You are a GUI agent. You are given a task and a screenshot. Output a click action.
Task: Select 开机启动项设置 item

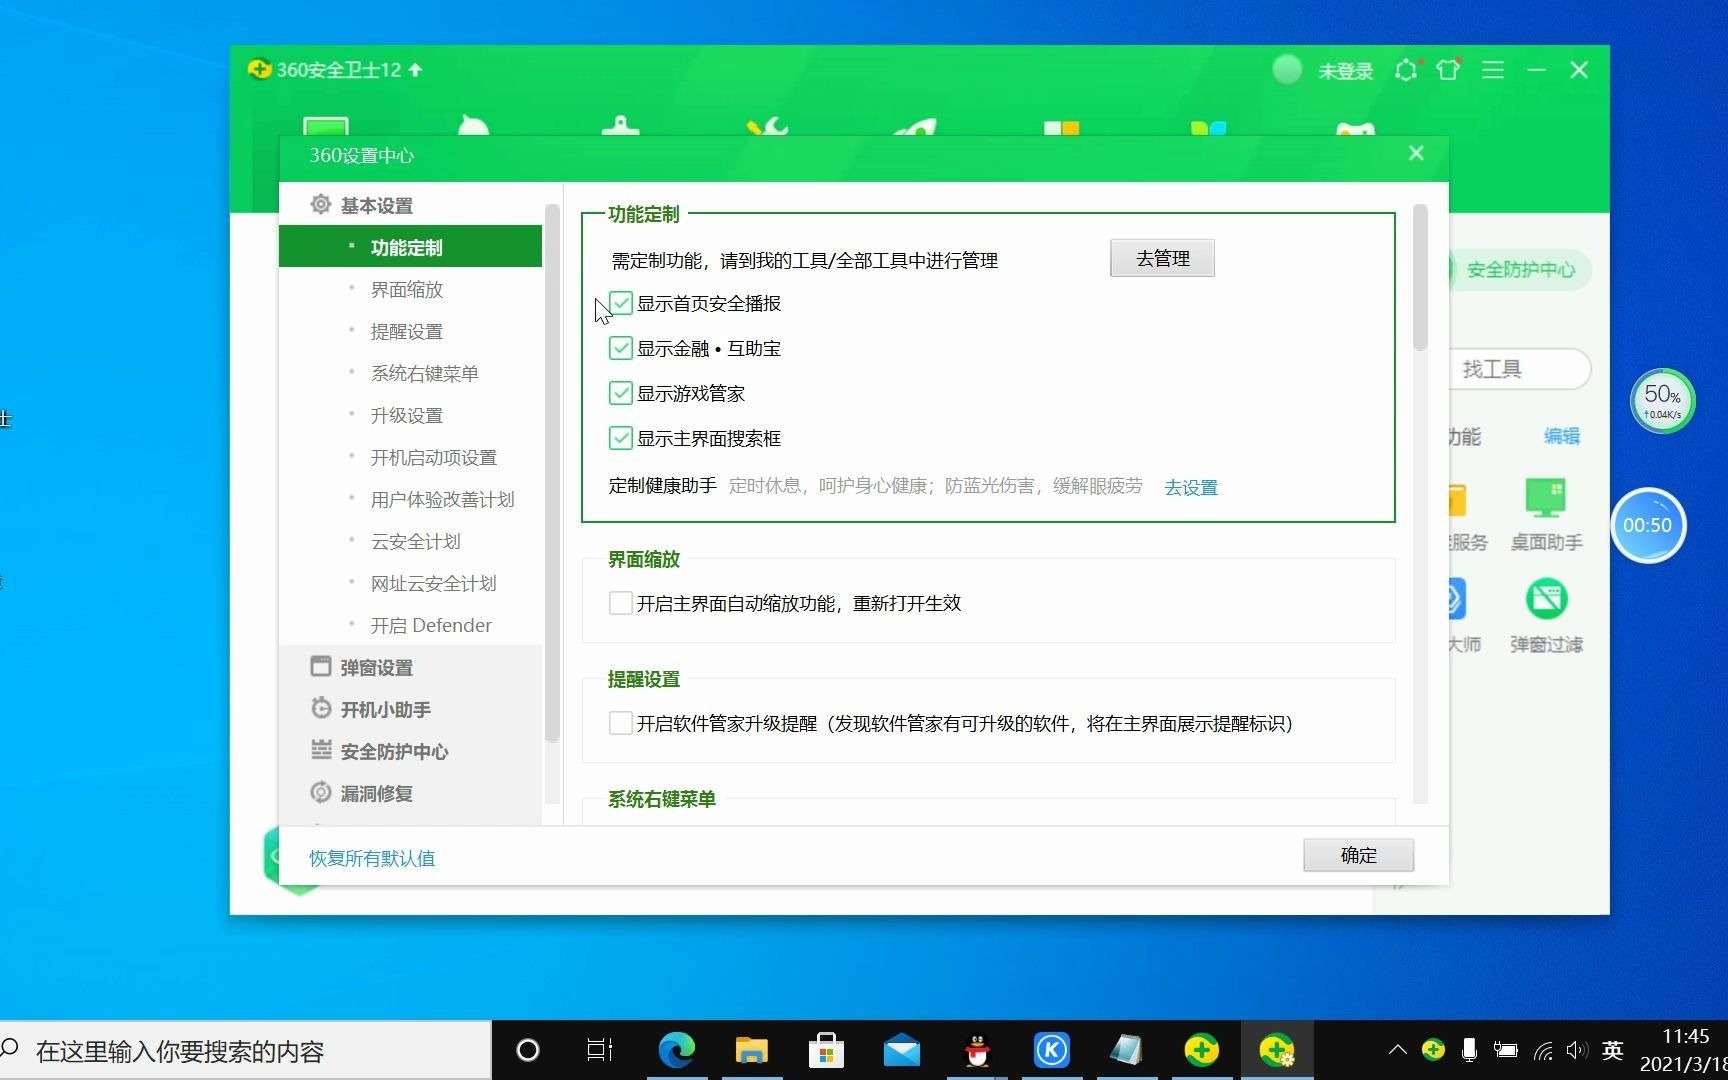(x=433, y=457)
